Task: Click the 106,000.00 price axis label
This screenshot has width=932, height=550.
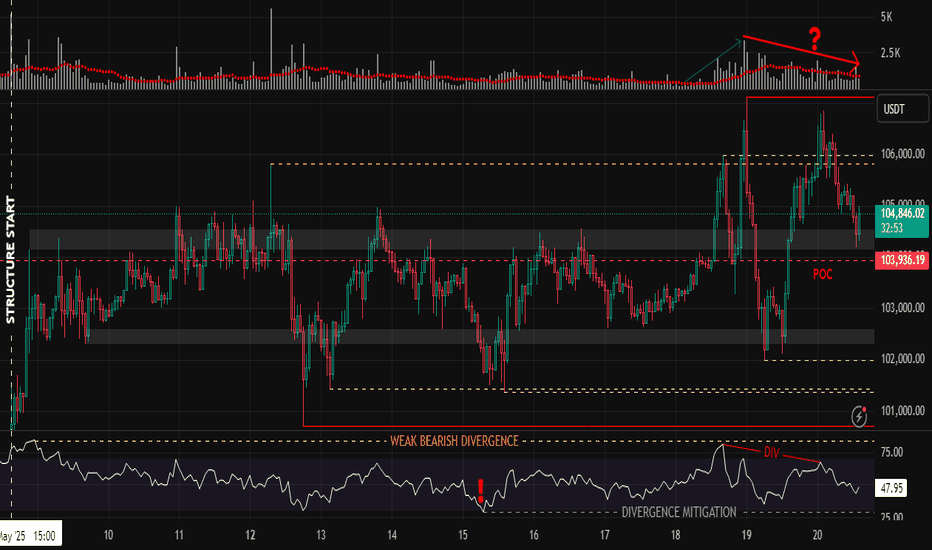Action: click(x=902, y=154)
